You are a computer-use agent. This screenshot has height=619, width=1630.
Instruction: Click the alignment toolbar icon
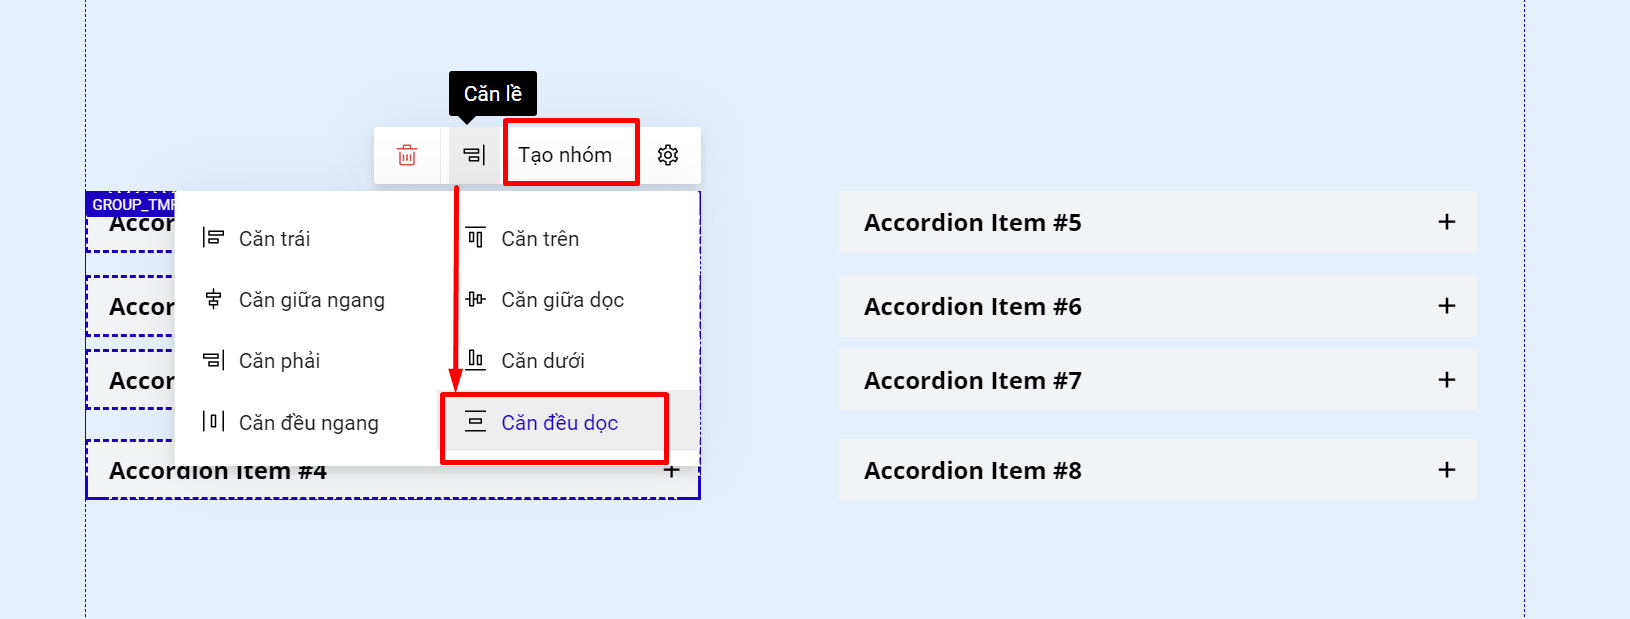point(474,155)
